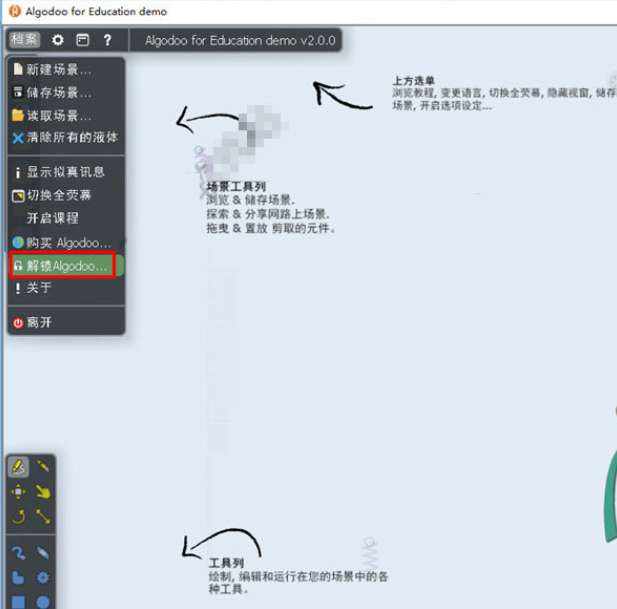Click 解锁Algodoo in the menu
Image resolution: width=617 pixels, height=609 pixels.
click(64, 266)
